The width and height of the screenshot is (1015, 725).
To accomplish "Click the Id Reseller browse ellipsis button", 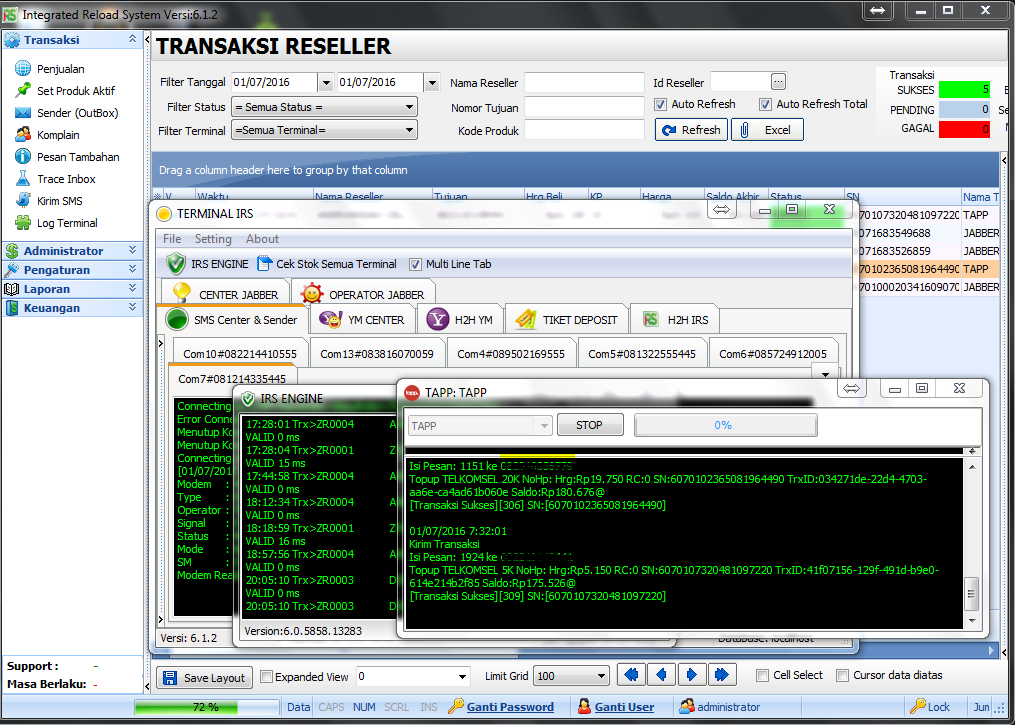I will coord(778,82).
